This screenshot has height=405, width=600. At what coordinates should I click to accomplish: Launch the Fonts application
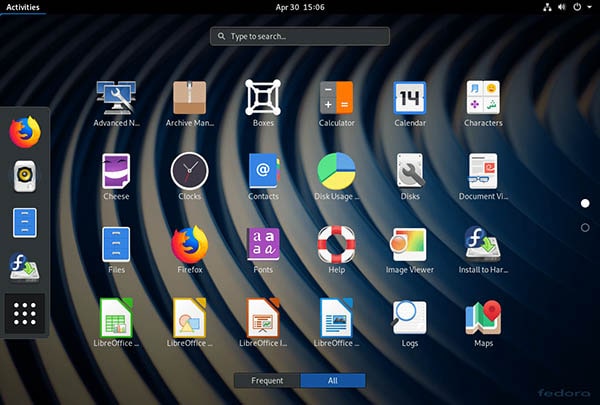pyautogui.click(x=263, y=245)
